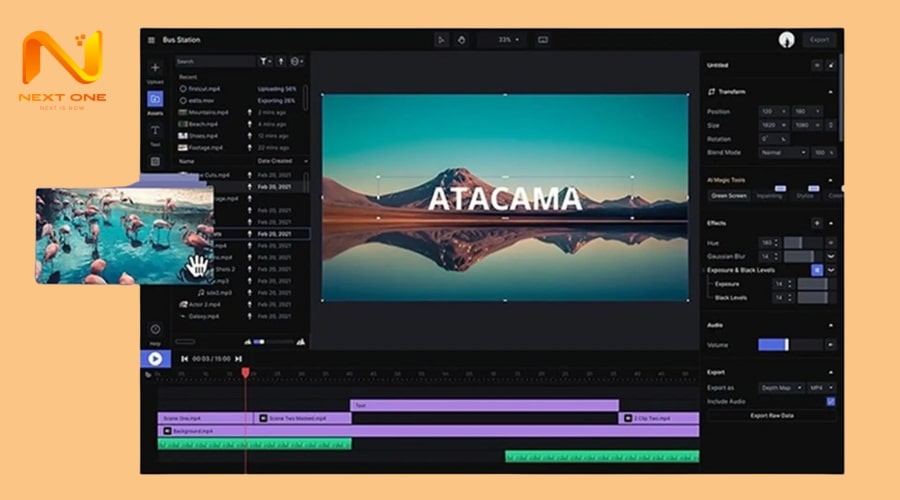This screenshot has width=900, height=500.
Task: Toggle the Include Audio checkbox
Action: tap(830, 401)
